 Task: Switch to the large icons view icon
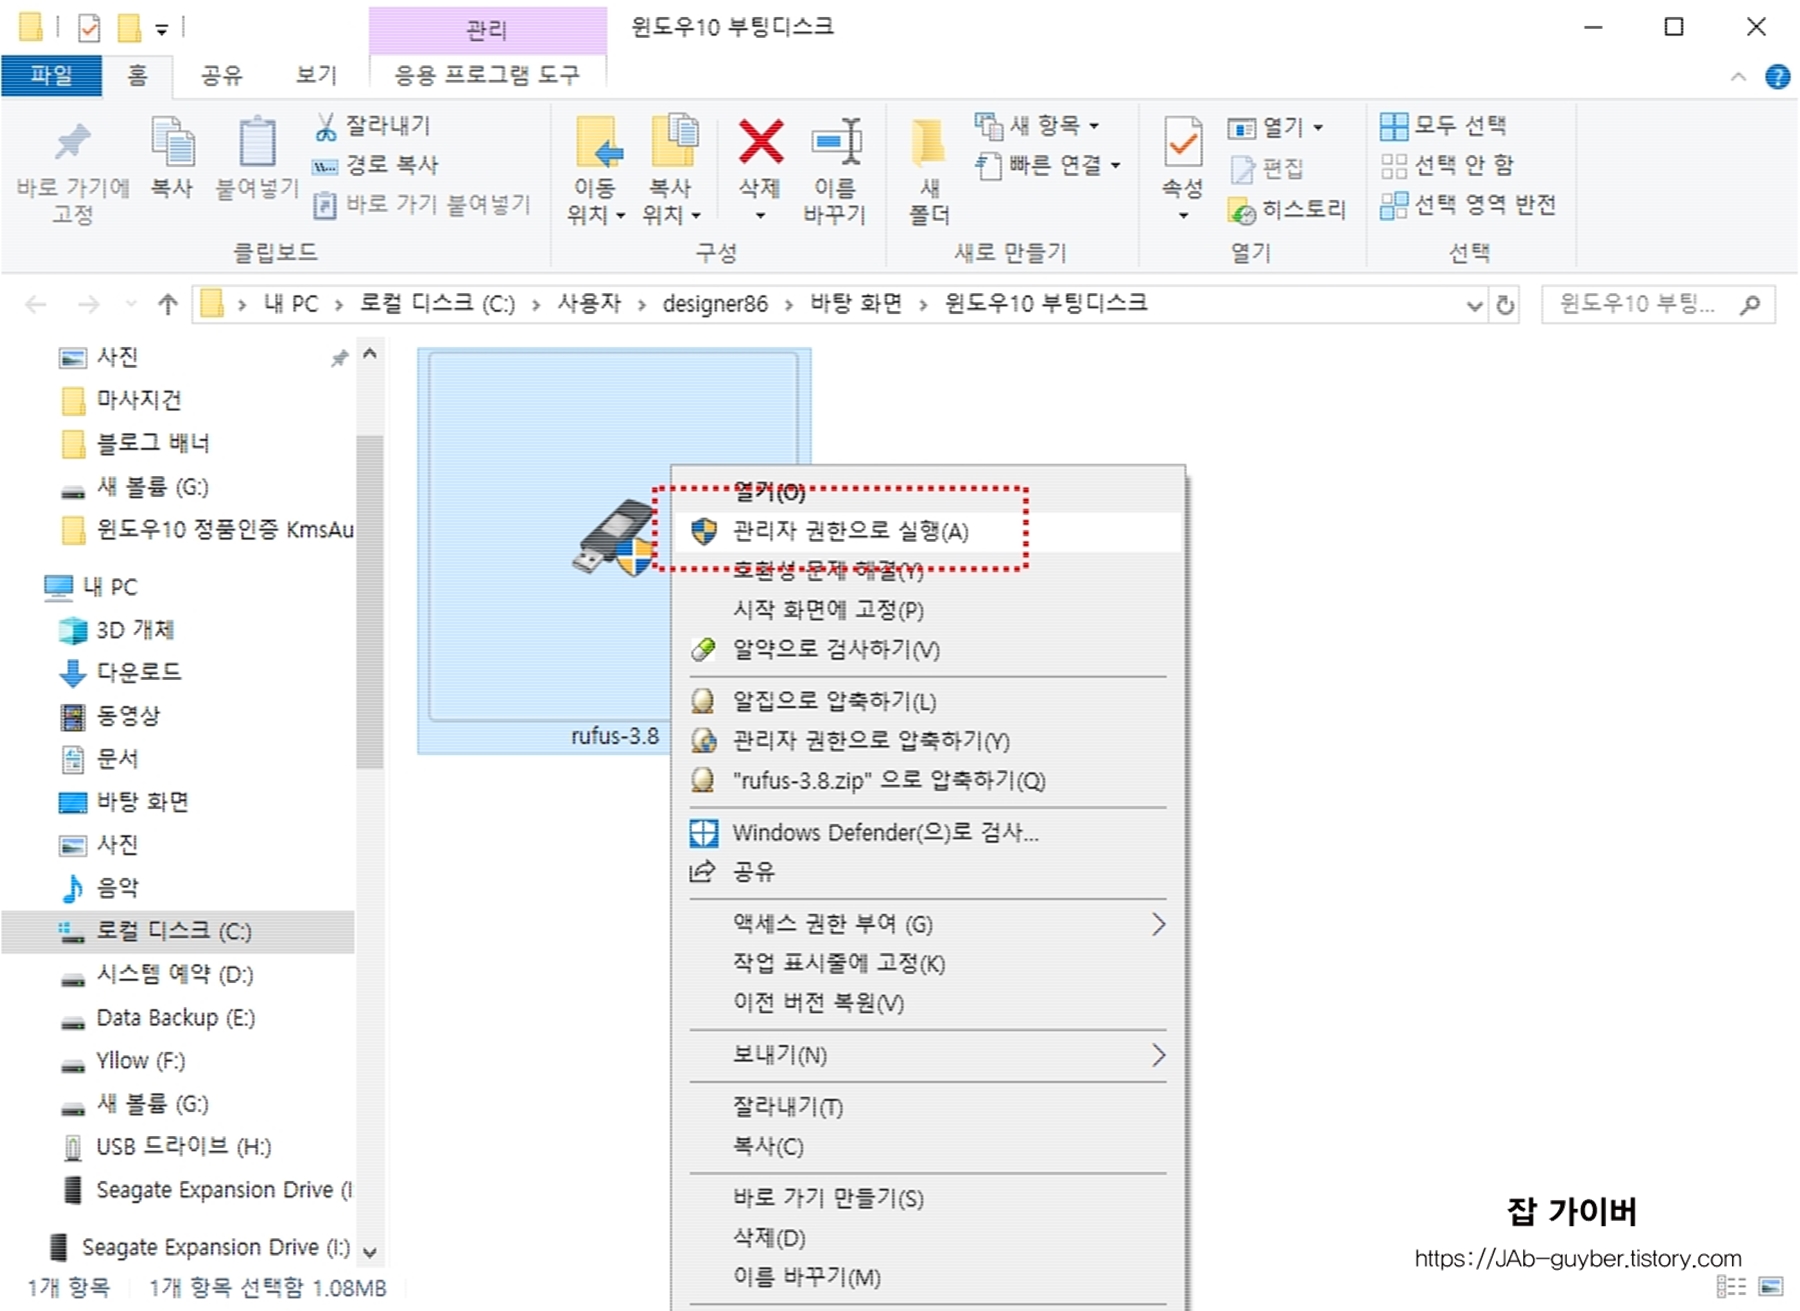point(1771,1287)
